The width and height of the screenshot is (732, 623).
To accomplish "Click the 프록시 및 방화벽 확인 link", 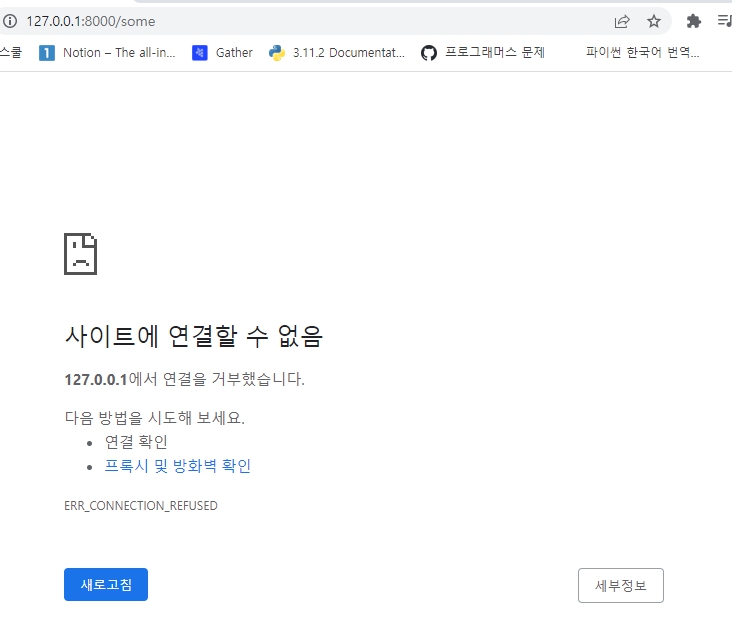I will pos(178,466).
